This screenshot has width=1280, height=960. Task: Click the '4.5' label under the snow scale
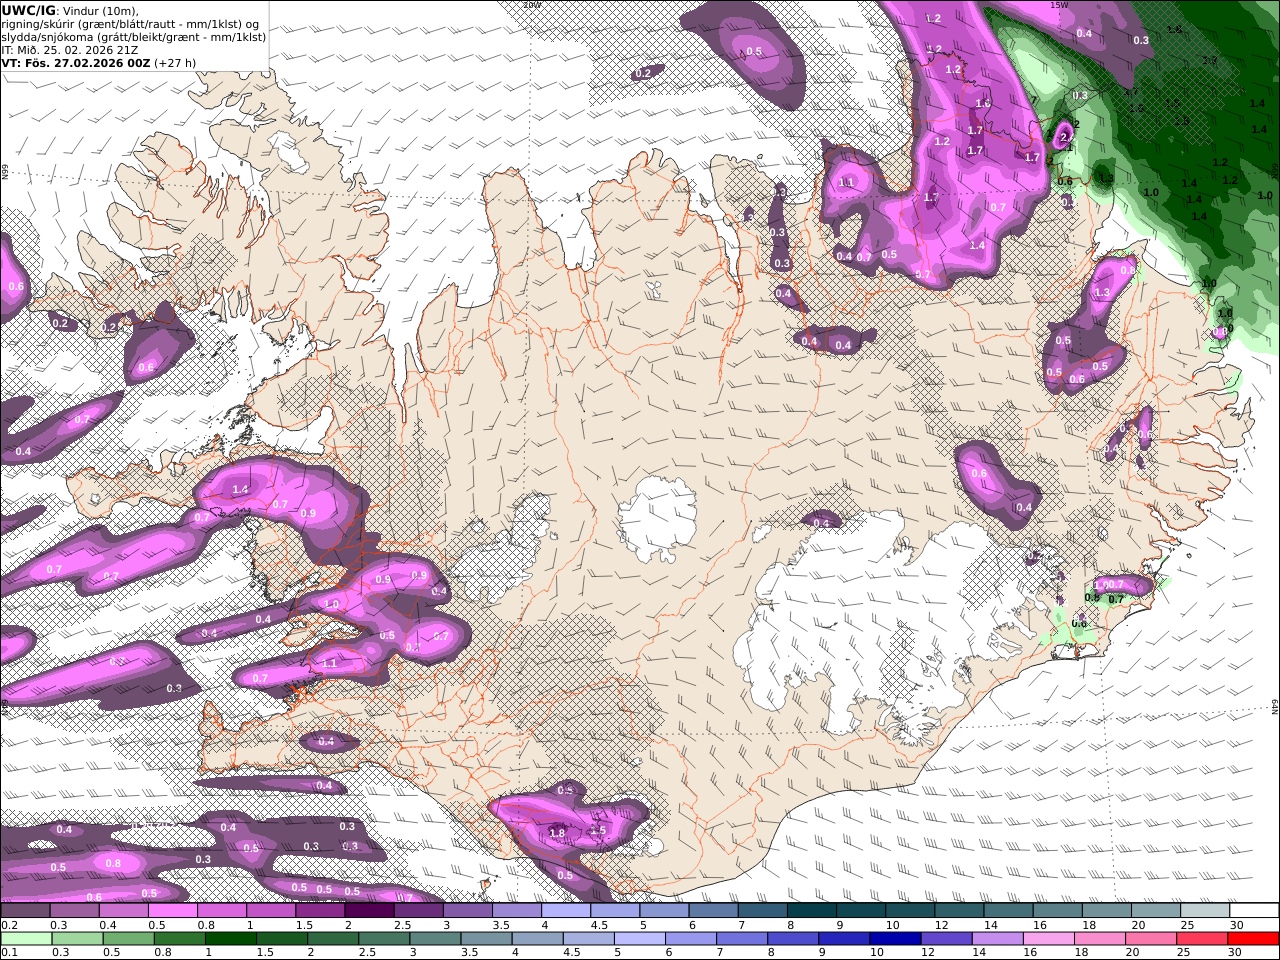click(x=598, y=925)
